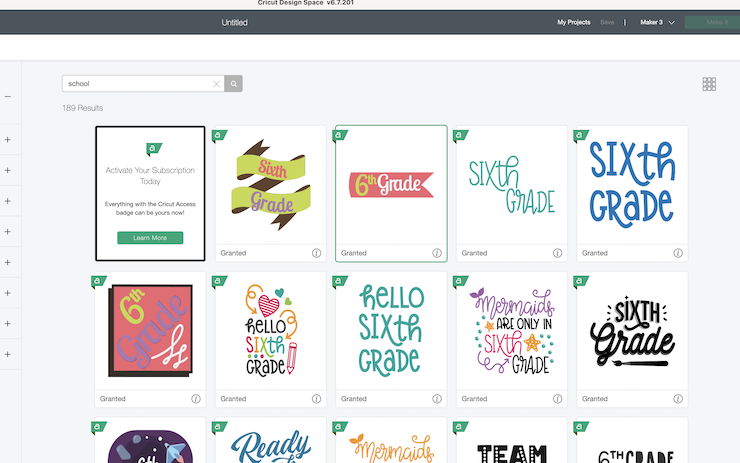Viewport: 740px width, 463px height.
Task: Click the search magnifier button
Action: point(233,84)
